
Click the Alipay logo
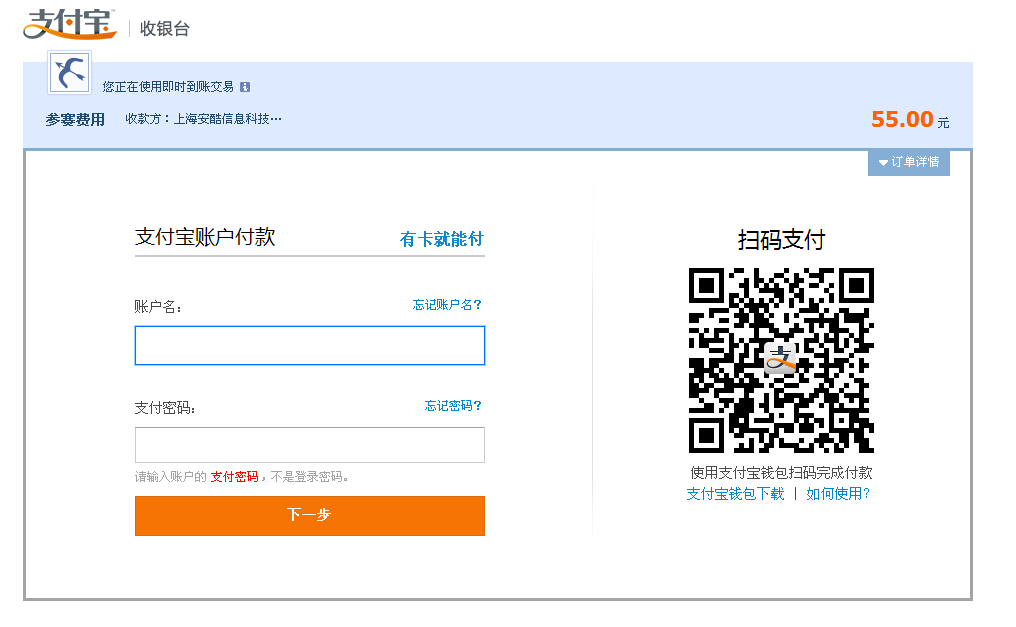[69, 24]
